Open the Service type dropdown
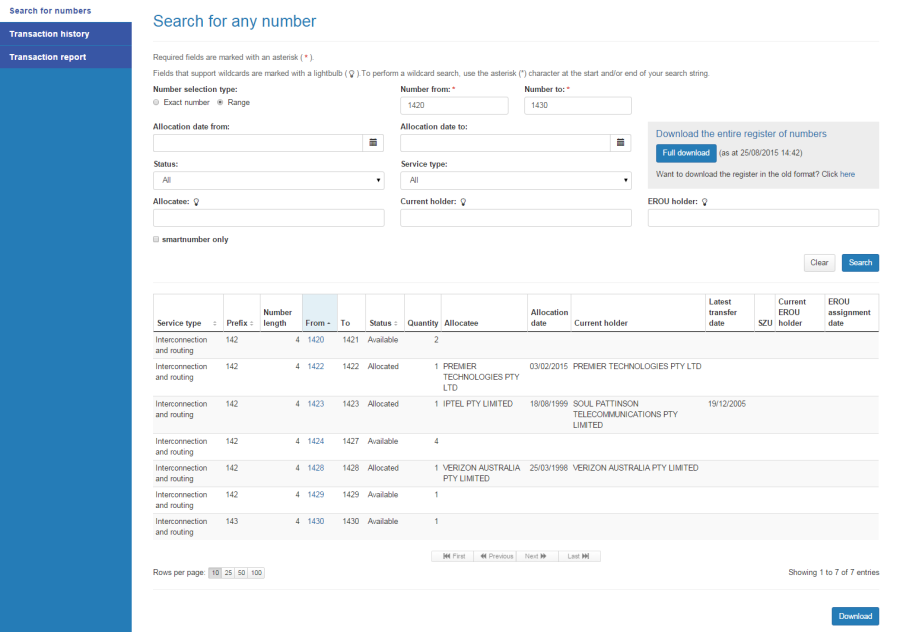 [x=516, y=180]
